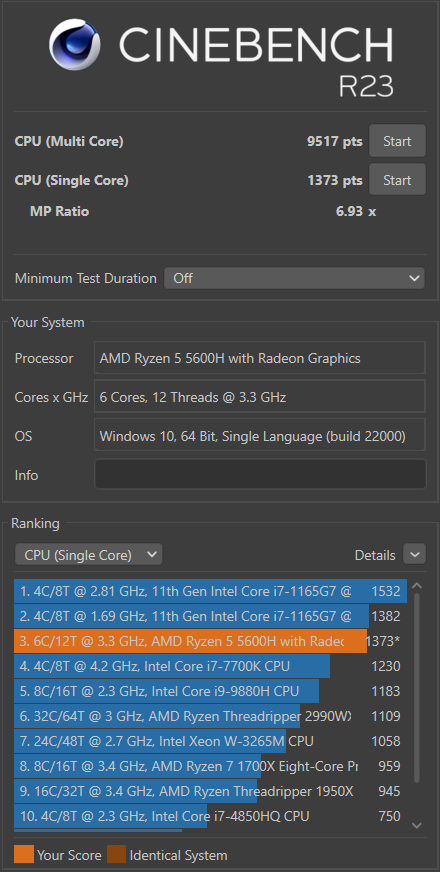Click the Info text field
The height and width of the screenshot is (872, 440).
tap(260, 474)
